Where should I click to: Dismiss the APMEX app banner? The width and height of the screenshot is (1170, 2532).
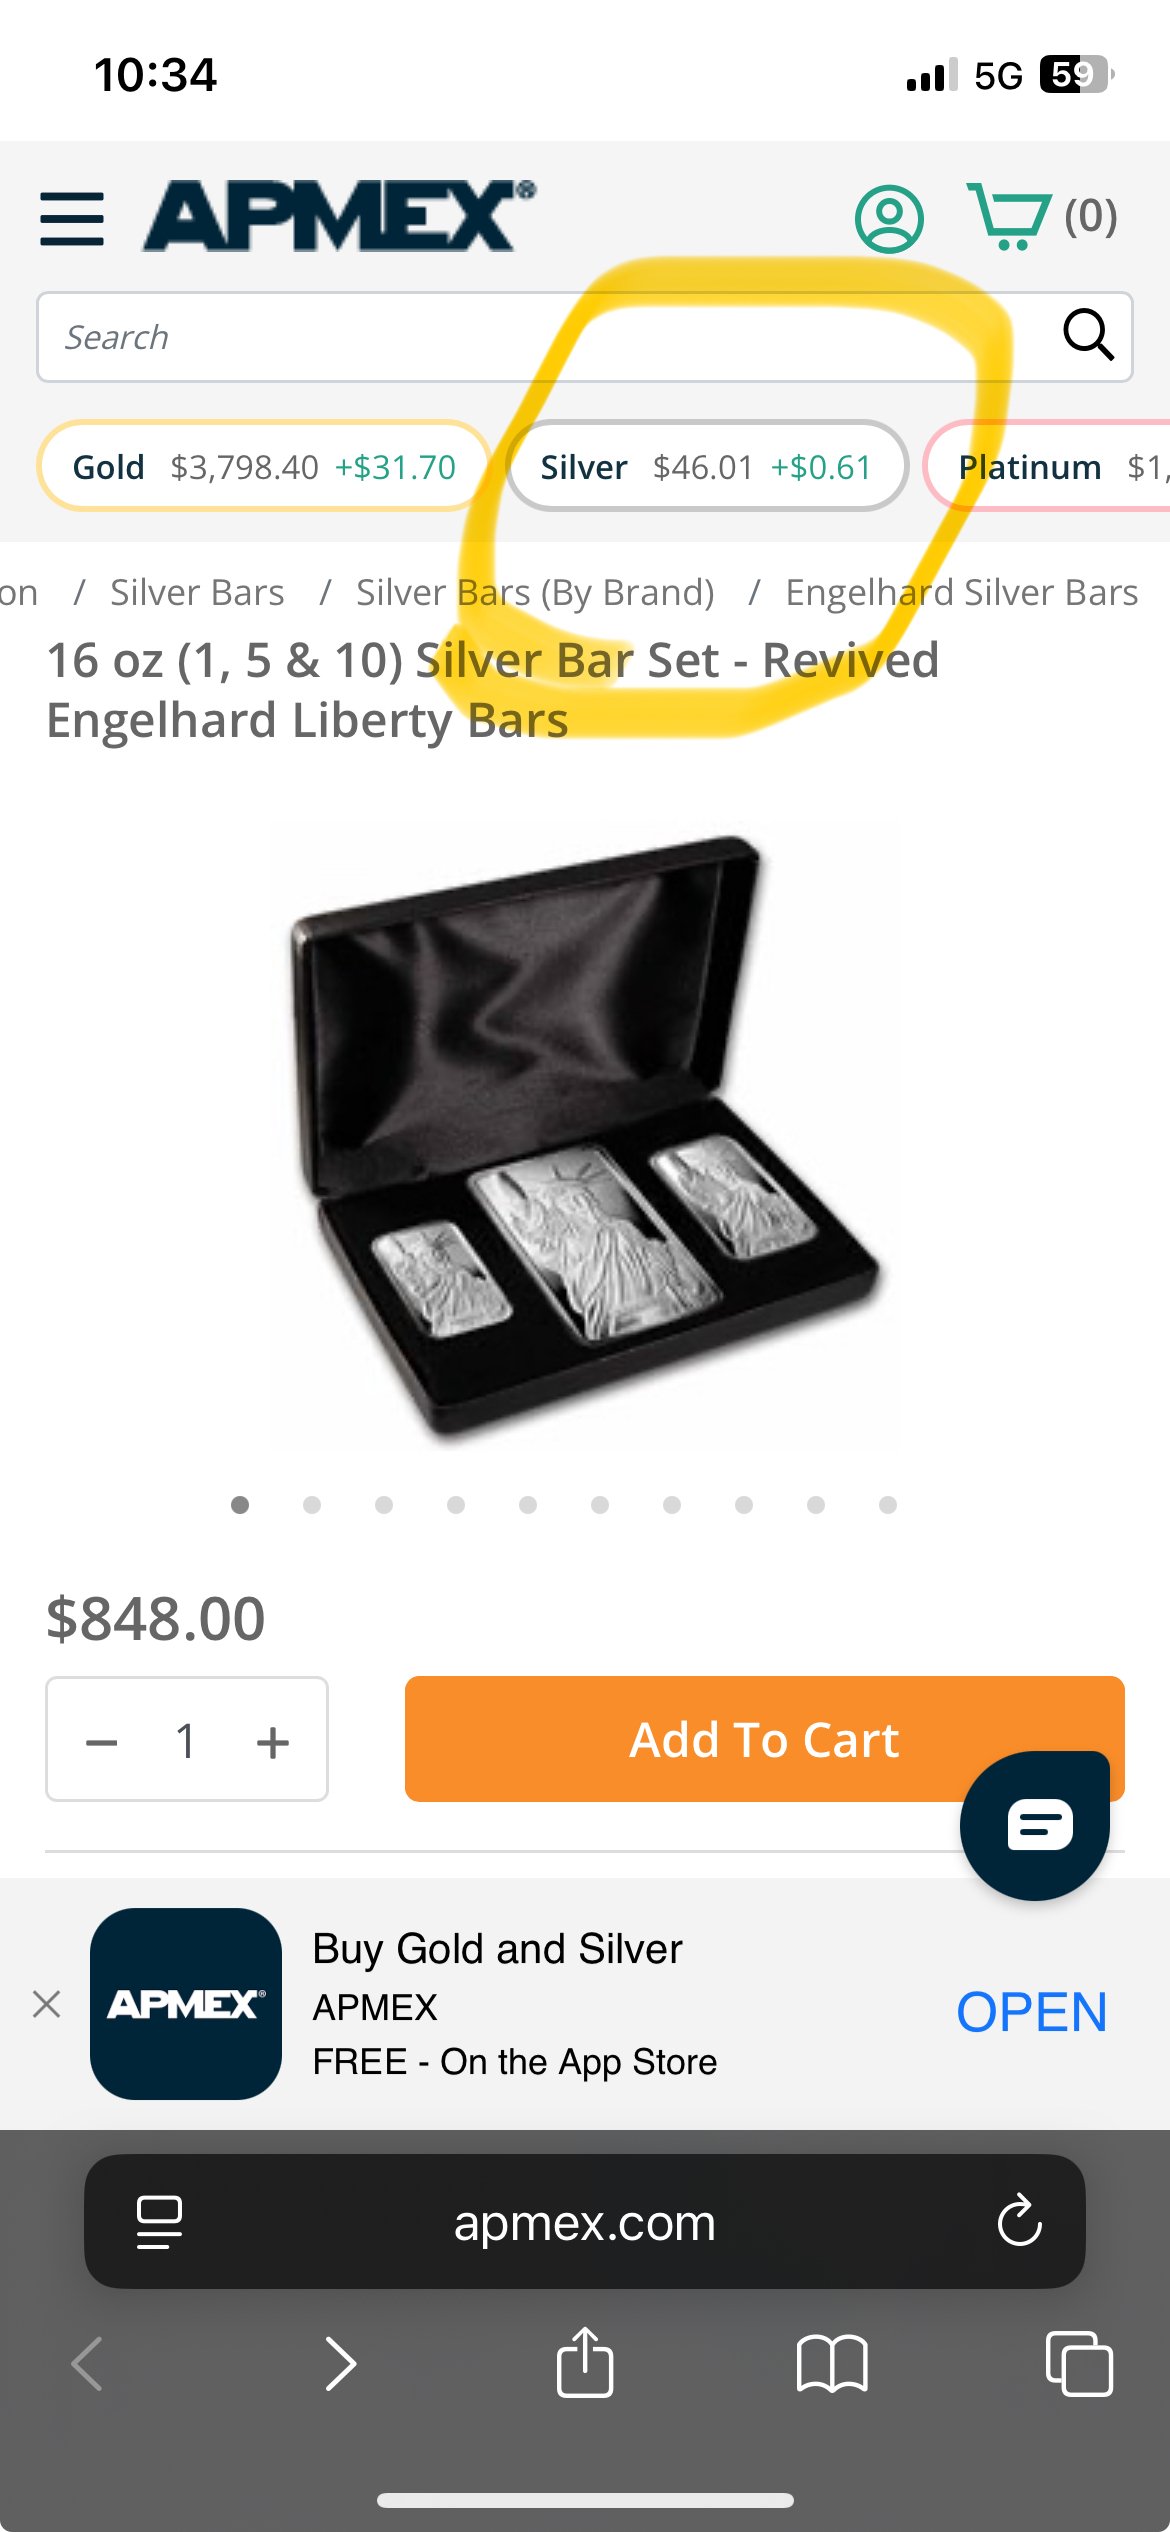pos(46,2004)
